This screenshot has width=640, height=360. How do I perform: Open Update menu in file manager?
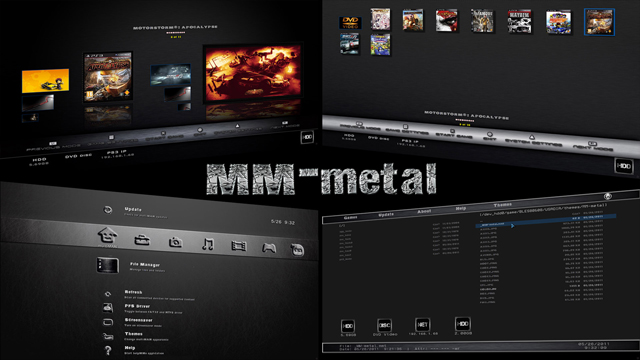(x=386, y=214)
